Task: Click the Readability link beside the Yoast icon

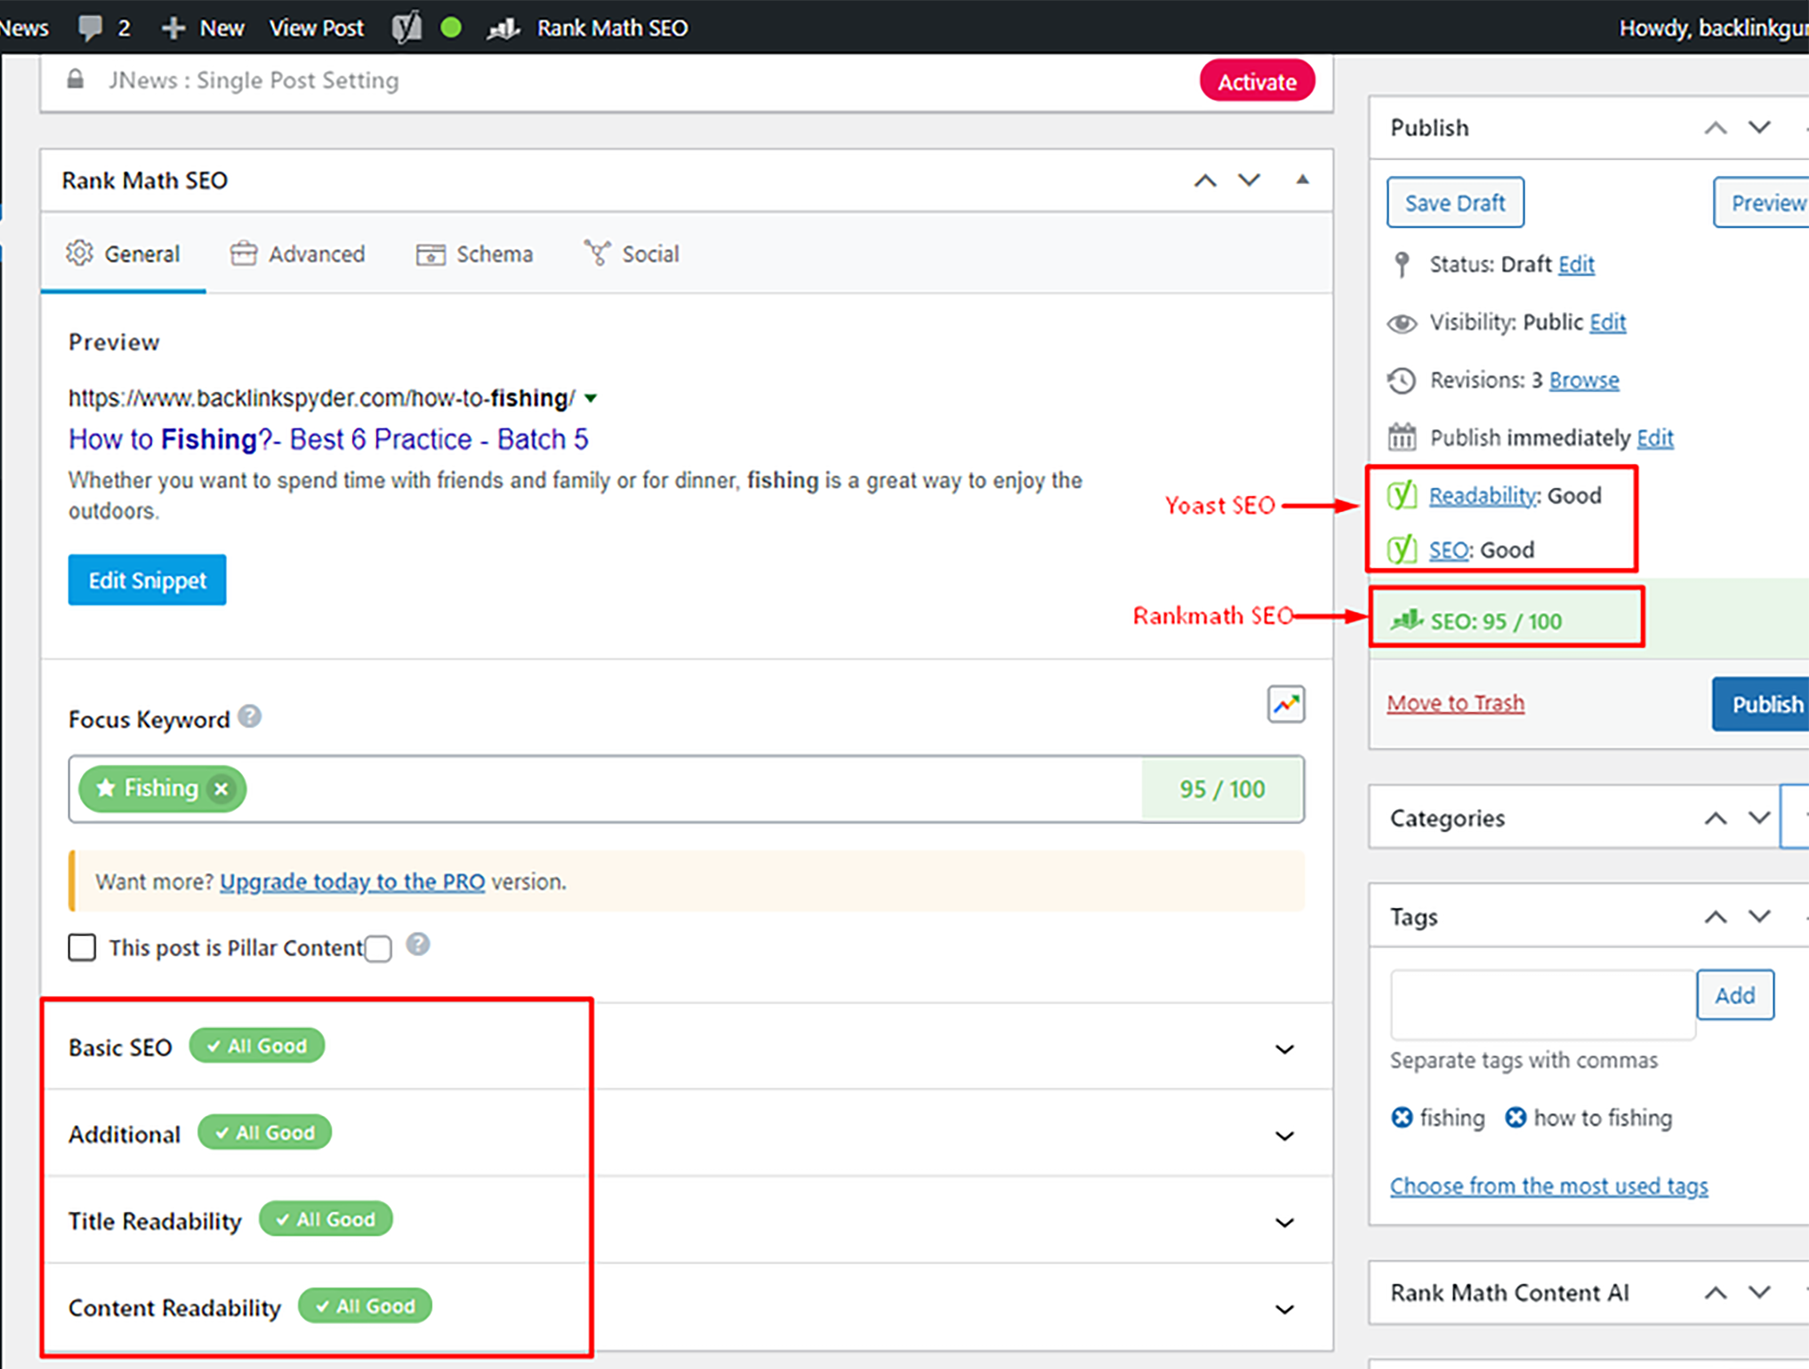Action: click(1483, 495)
